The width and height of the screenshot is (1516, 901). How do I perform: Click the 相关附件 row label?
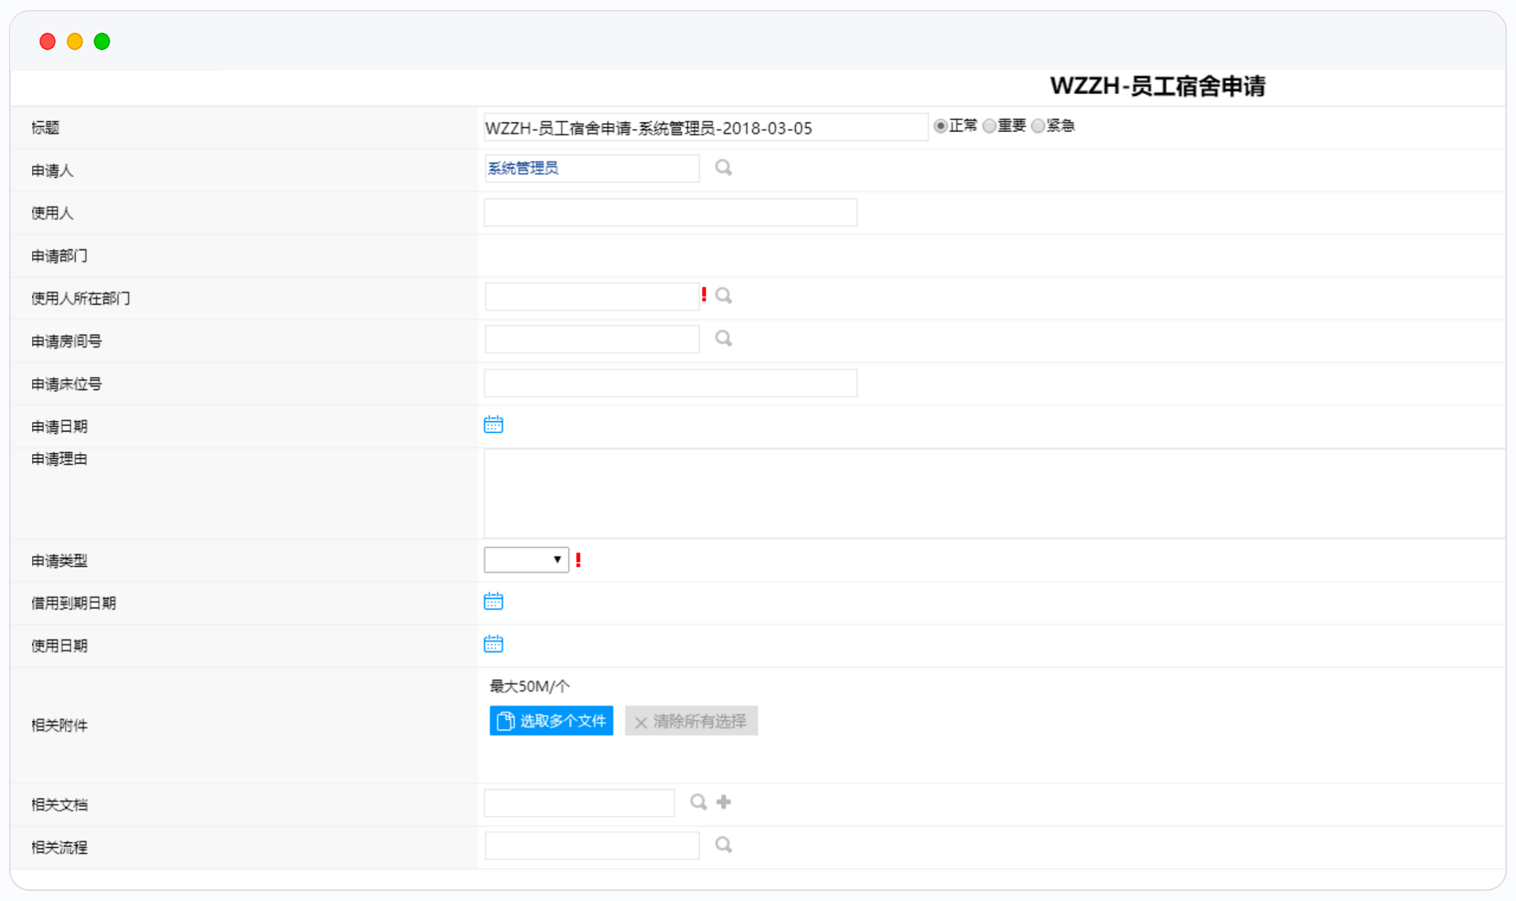coord(59,725)
